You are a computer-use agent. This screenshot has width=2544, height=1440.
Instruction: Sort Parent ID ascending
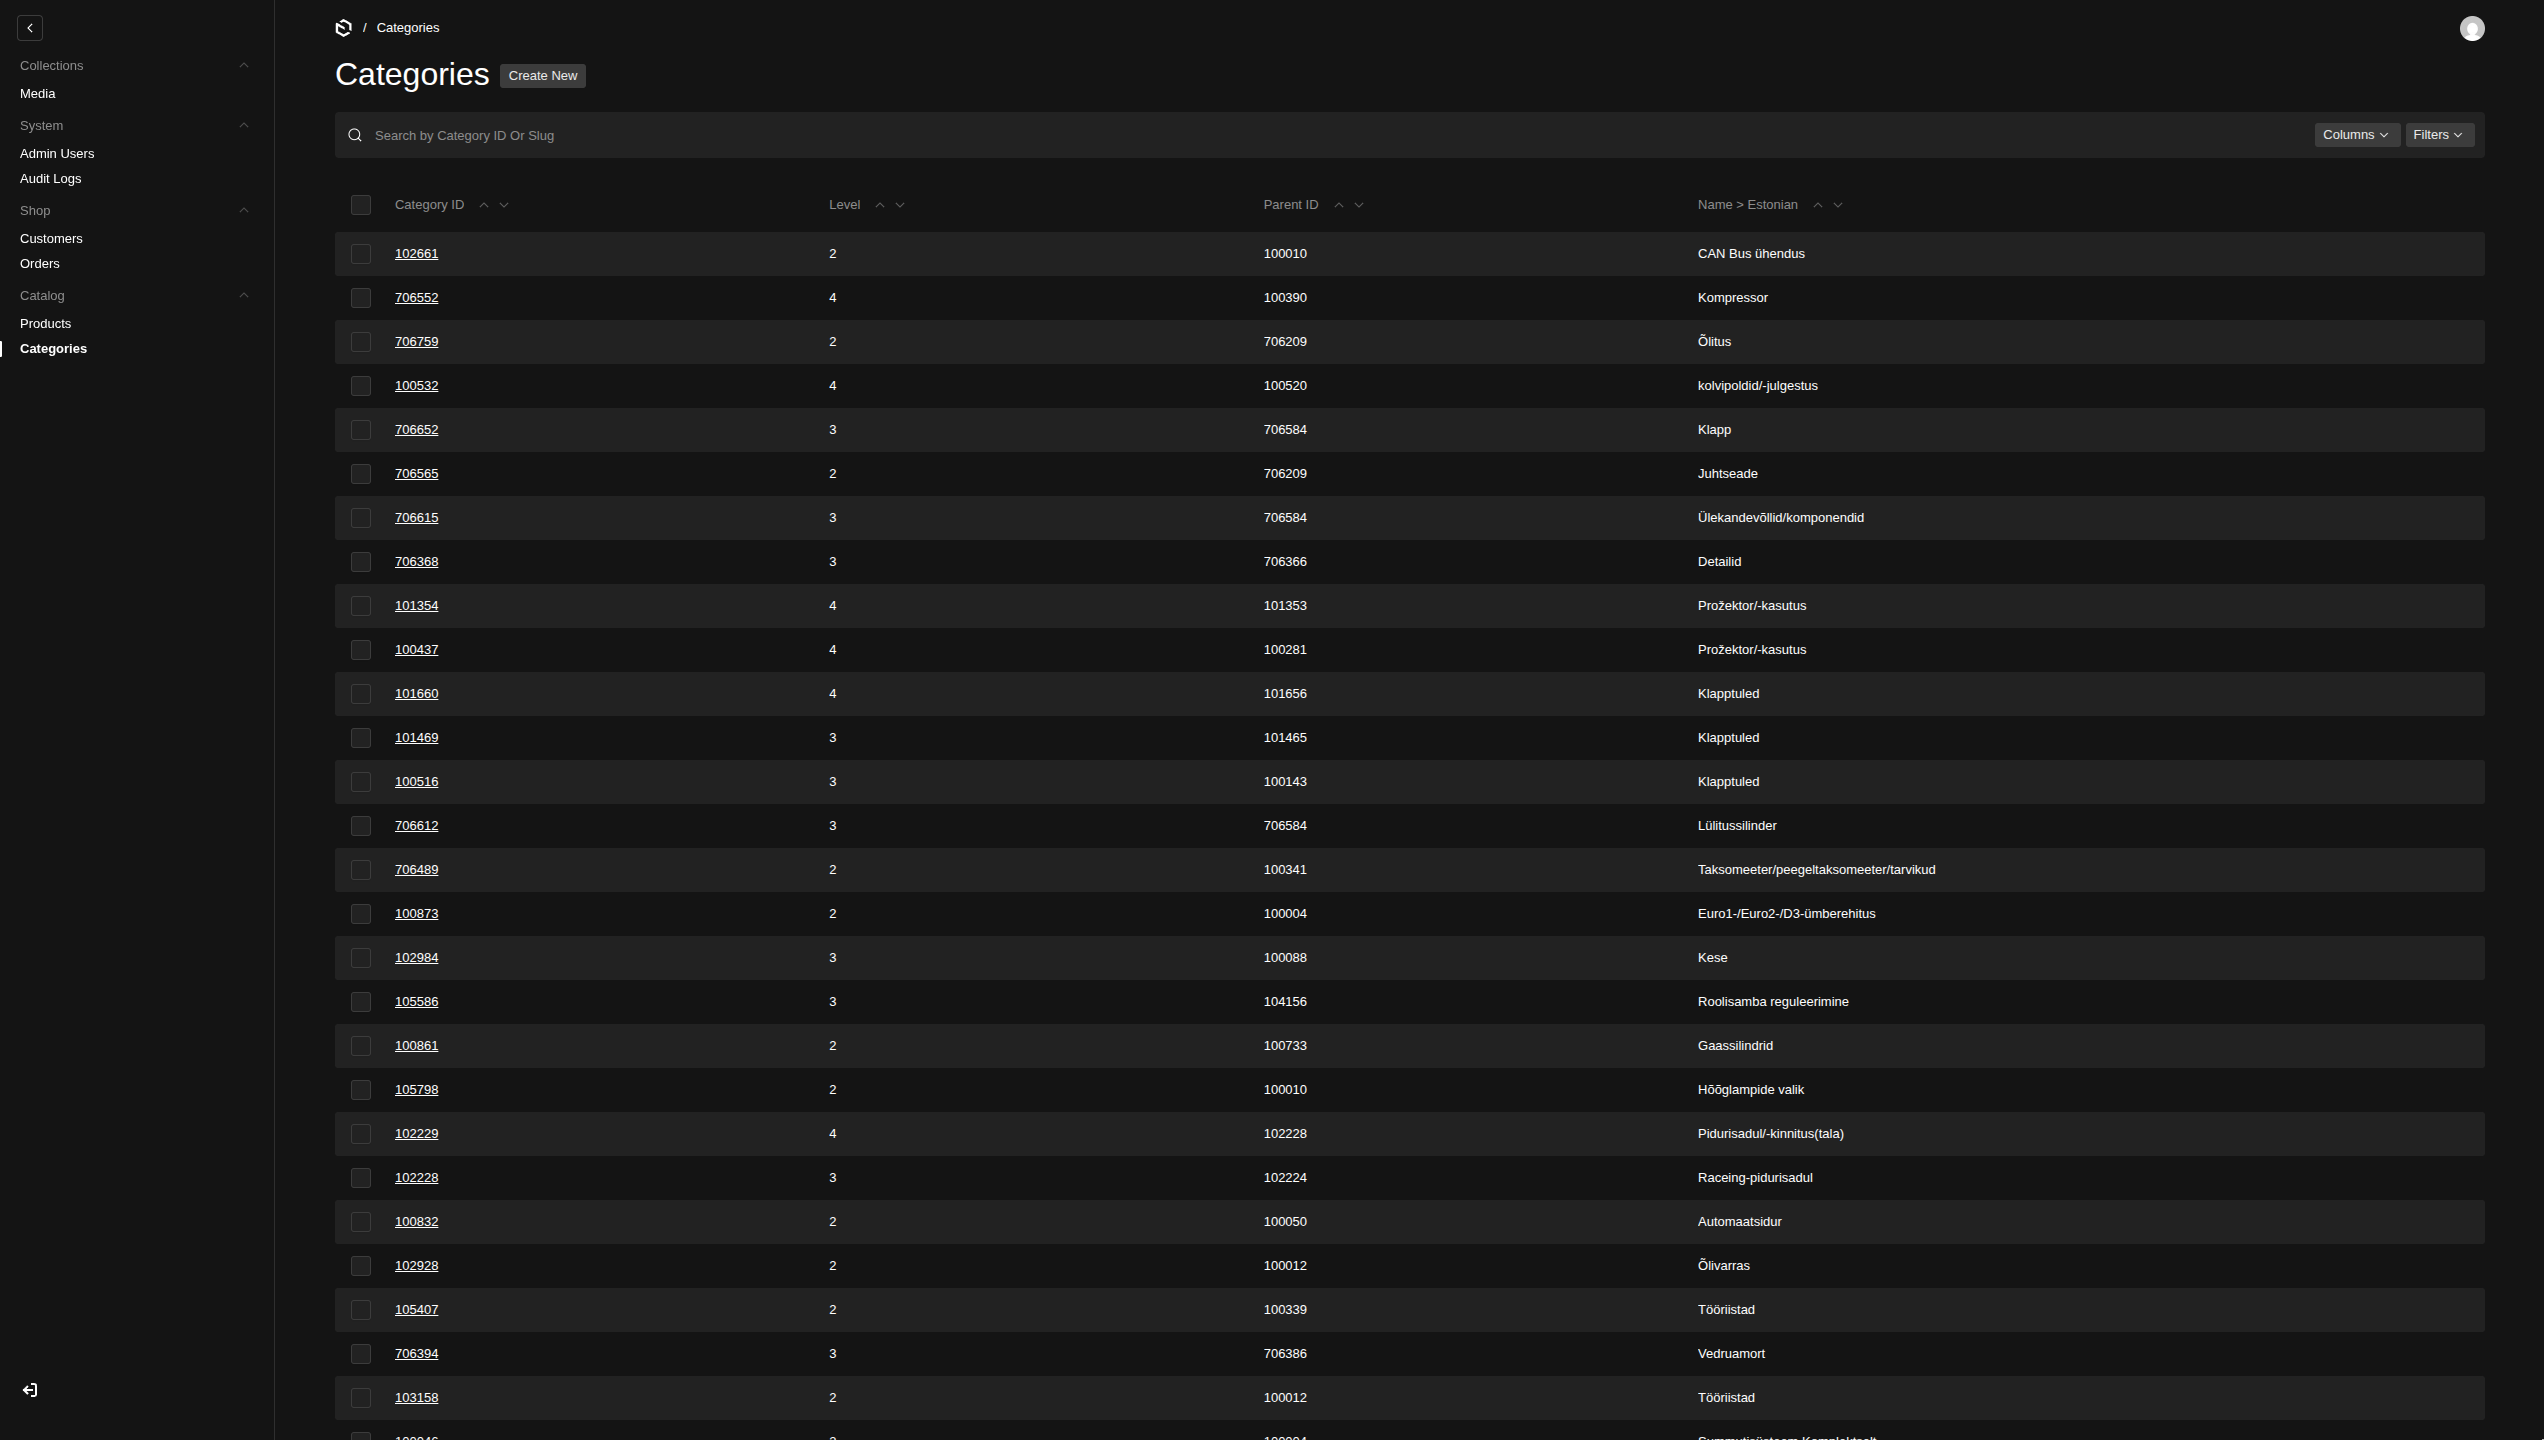pyautogui.click(x=1339, y=205)
